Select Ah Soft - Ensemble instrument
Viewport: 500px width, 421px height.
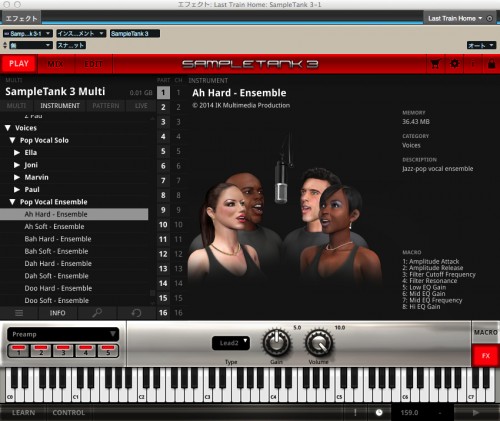(74, 226)
